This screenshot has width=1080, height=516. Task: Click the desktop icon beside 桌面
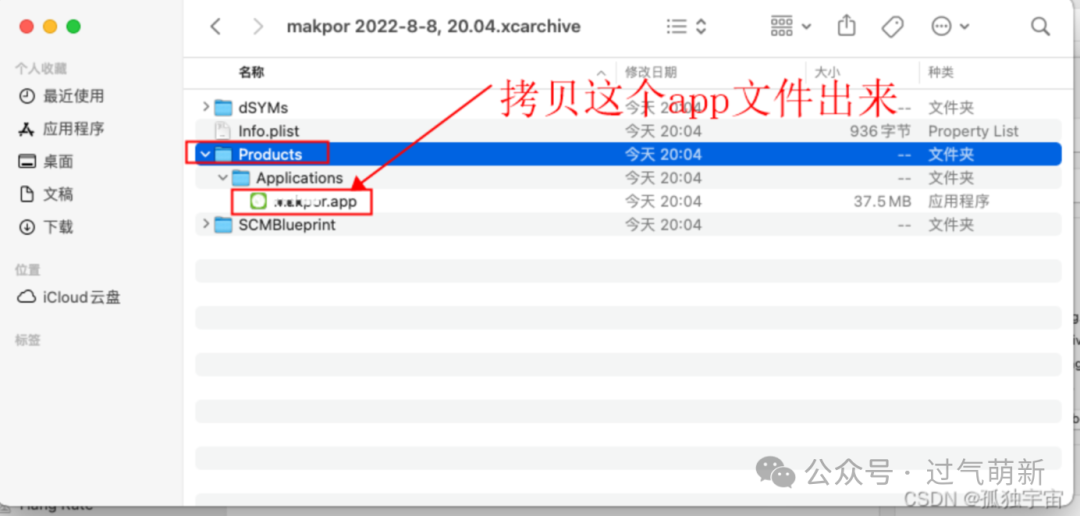point(27,162)
